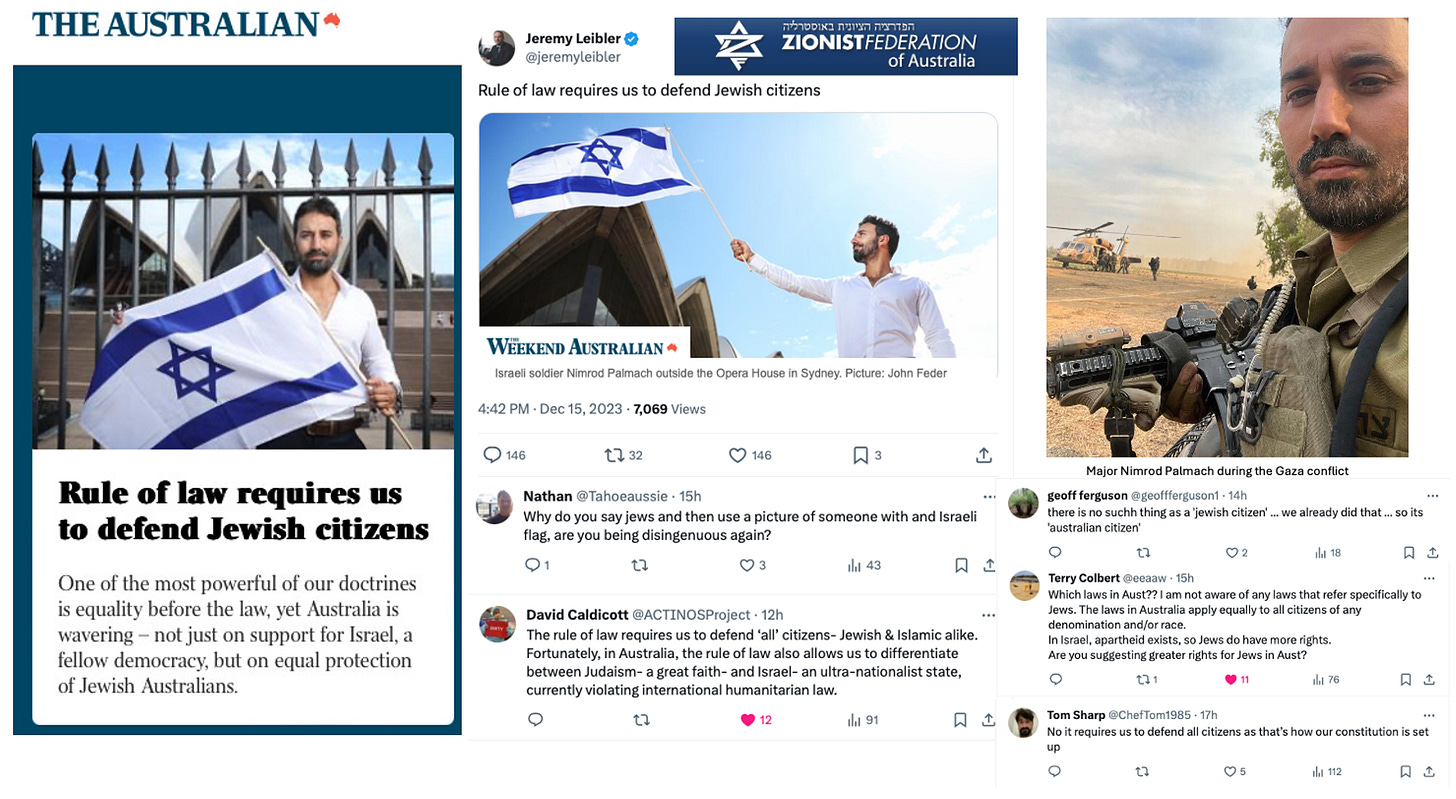Unlike Terry Colbert's reply with 11 likes
The image size is (1456, 799).
1232,680
